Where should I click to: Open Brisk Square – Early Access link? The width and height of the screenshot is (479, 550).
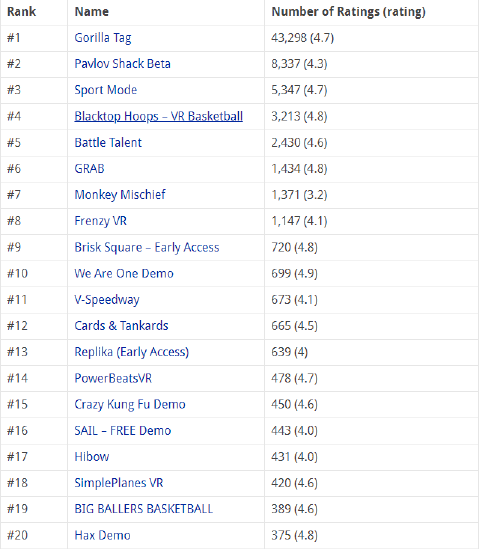coord(147,248)
